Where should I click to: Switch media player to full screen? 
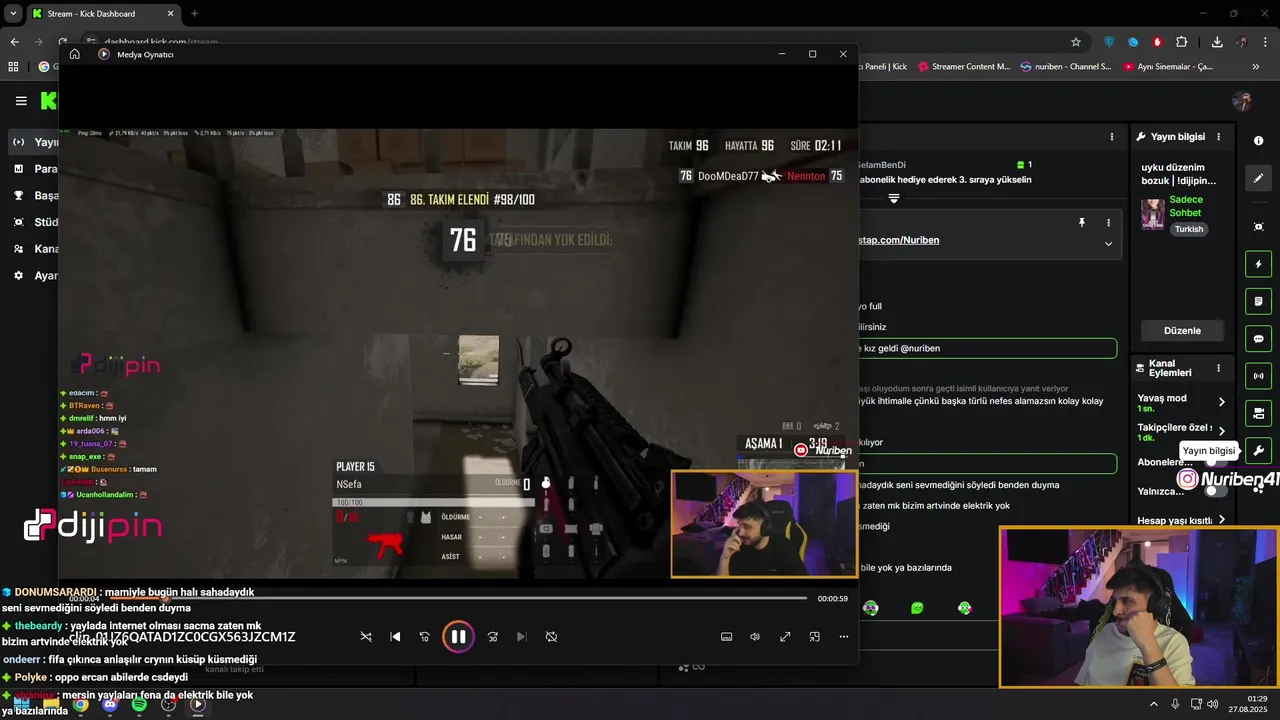785,637
